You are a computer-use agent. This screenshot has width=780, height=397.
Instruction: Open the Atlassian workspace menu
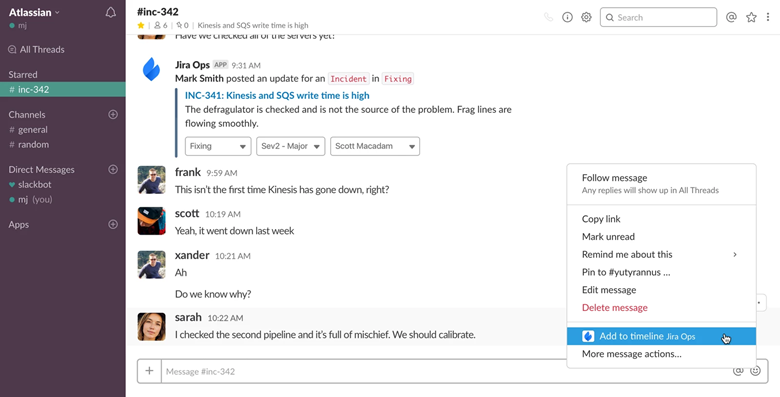34,12
